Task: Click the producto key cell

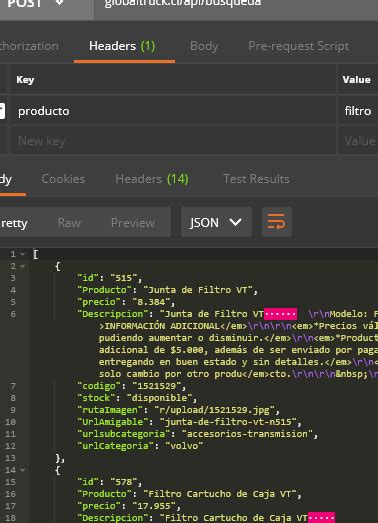Action: pos(173,111)
